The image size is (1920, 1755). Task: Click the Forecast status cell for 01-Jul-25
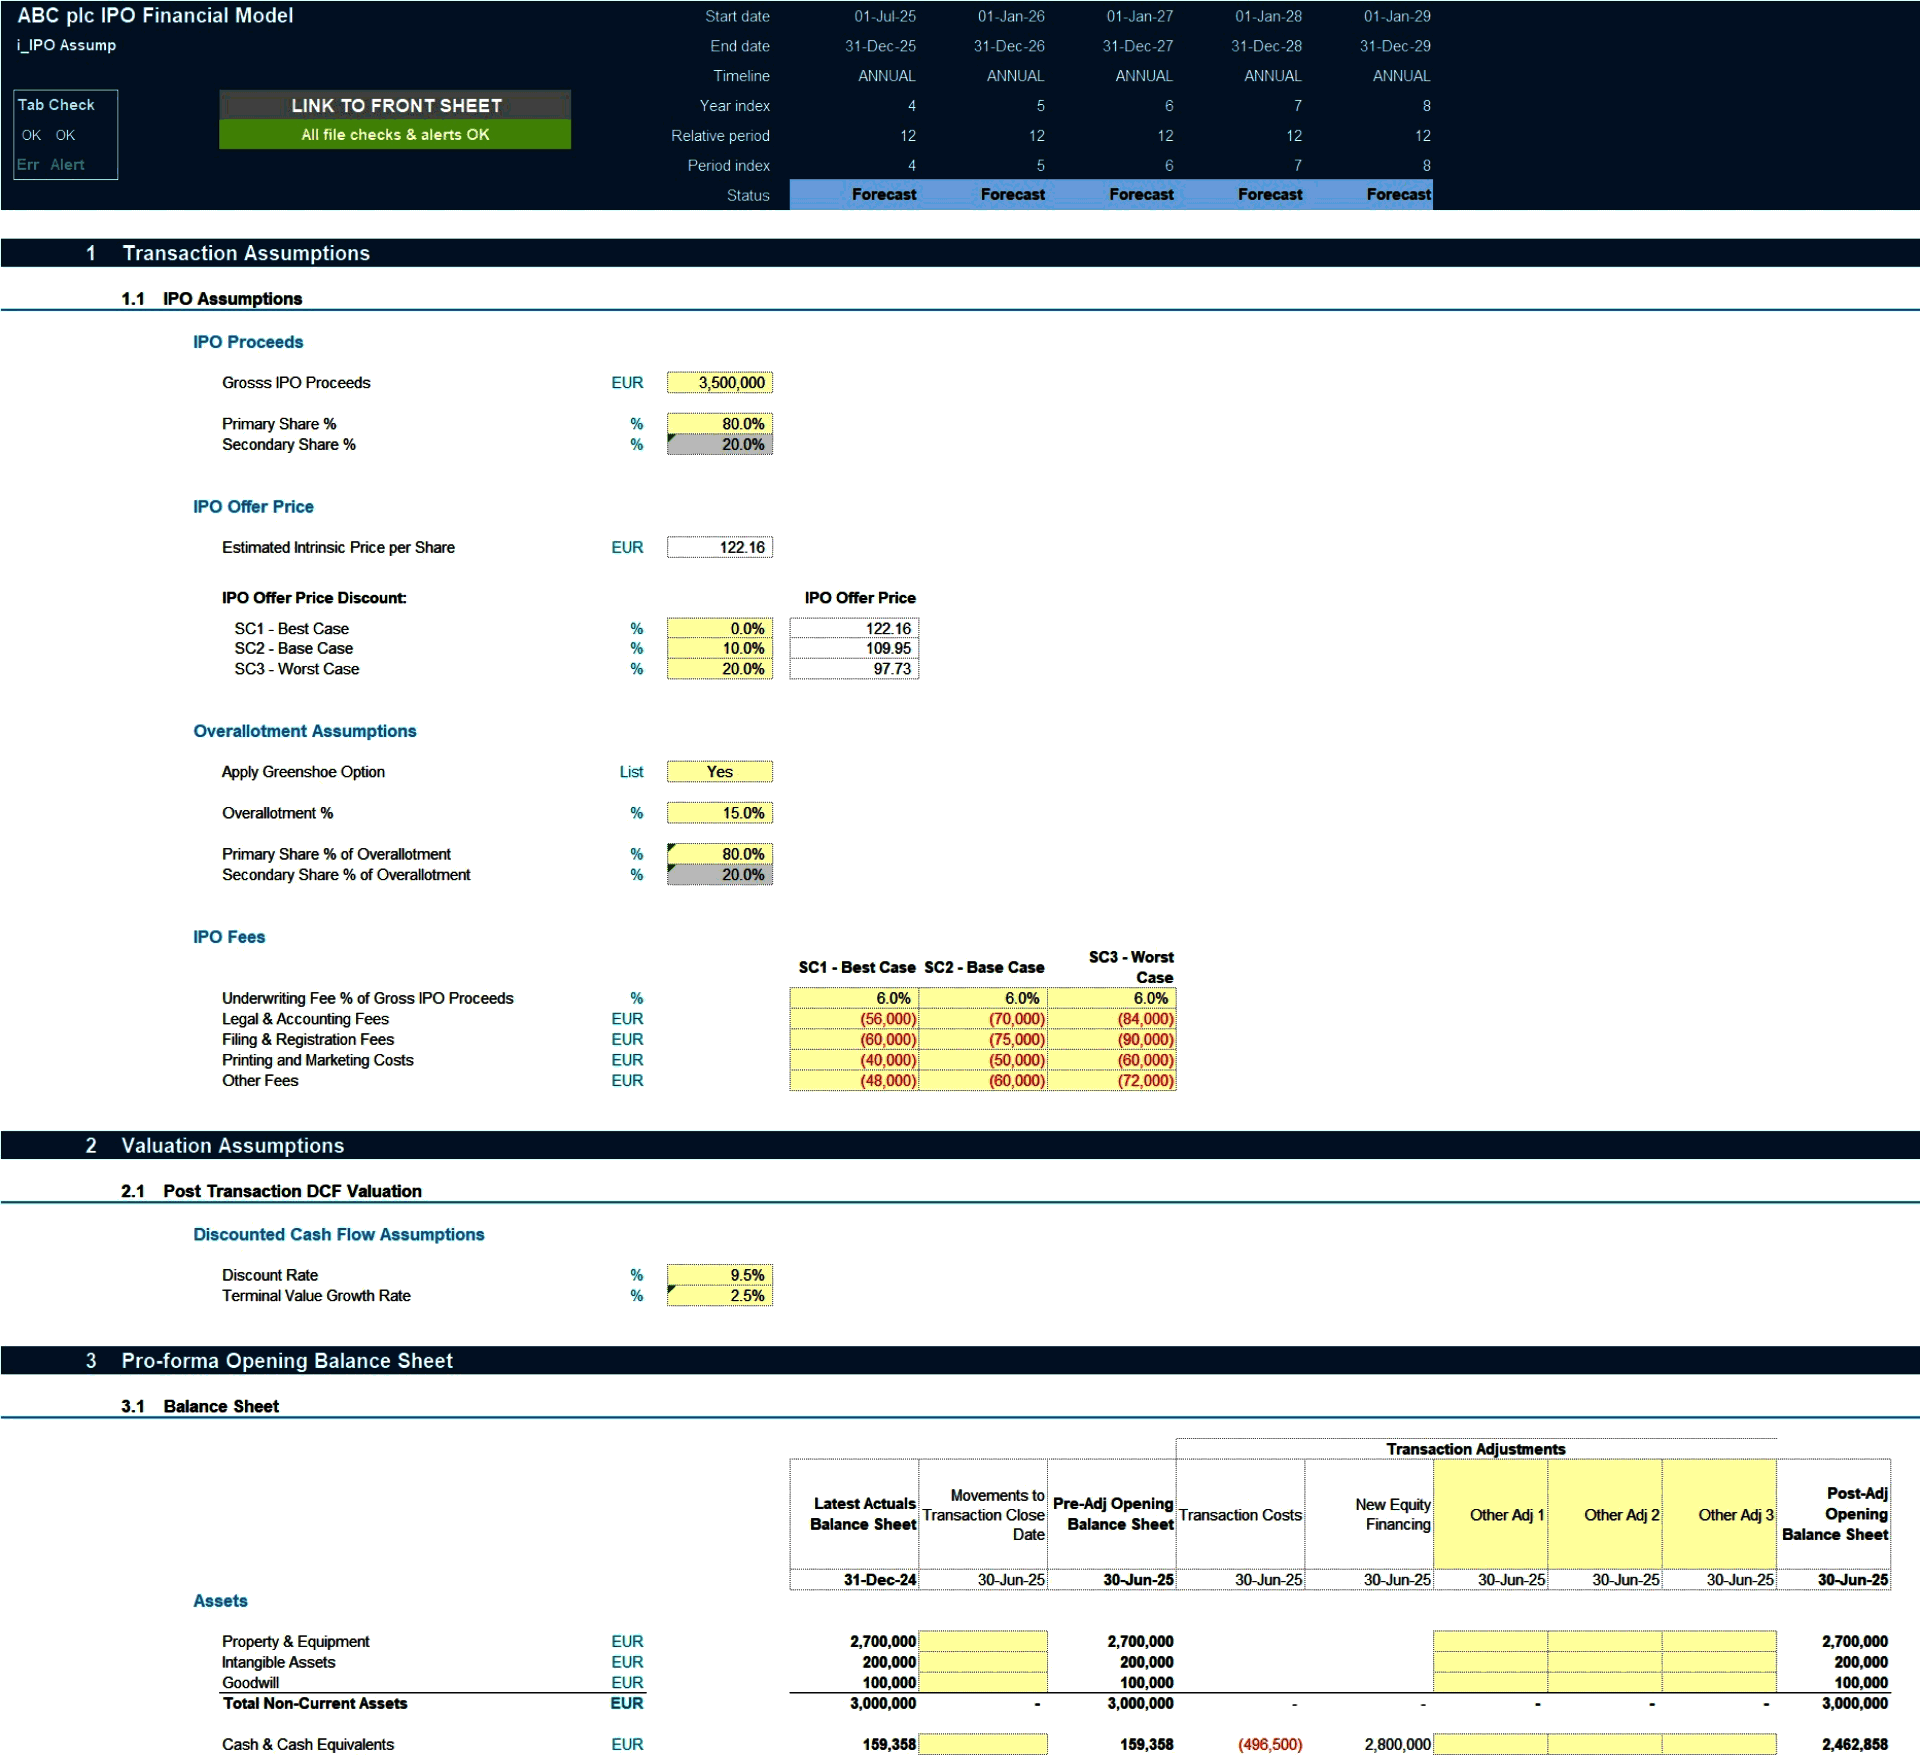pos(854,195)
